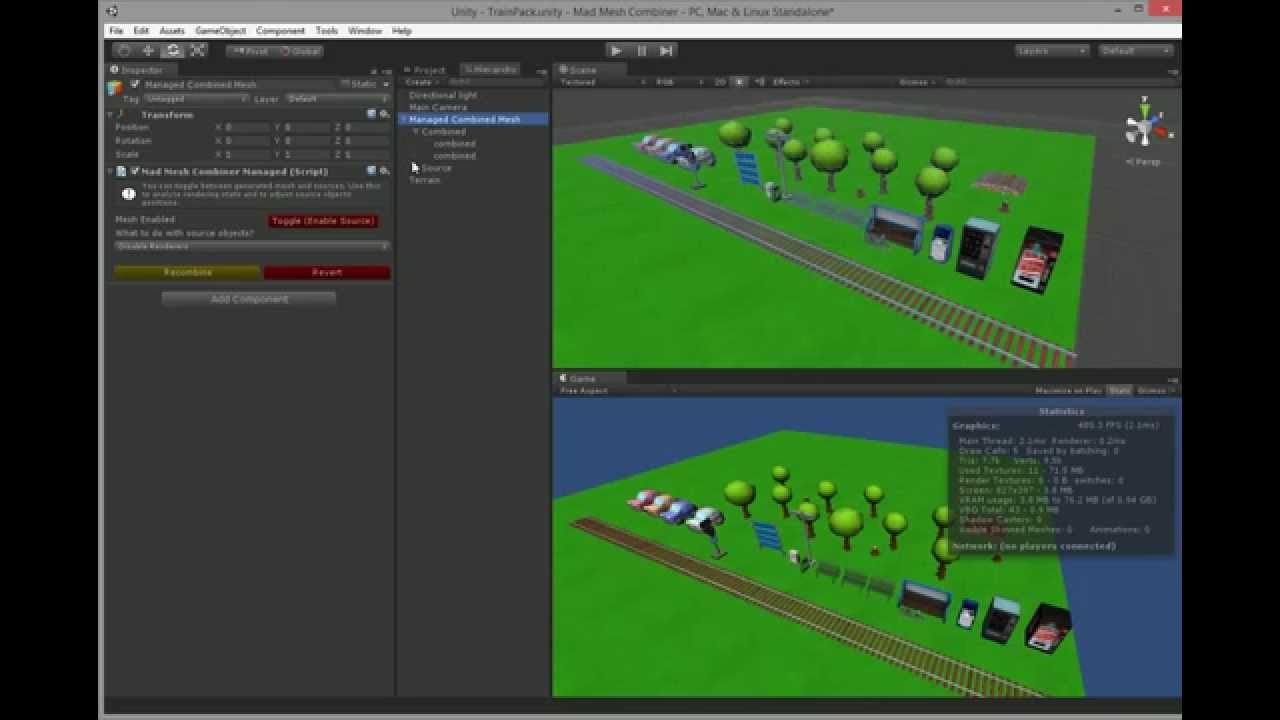Start Play mode with the Play button

[x=616, y=50]
